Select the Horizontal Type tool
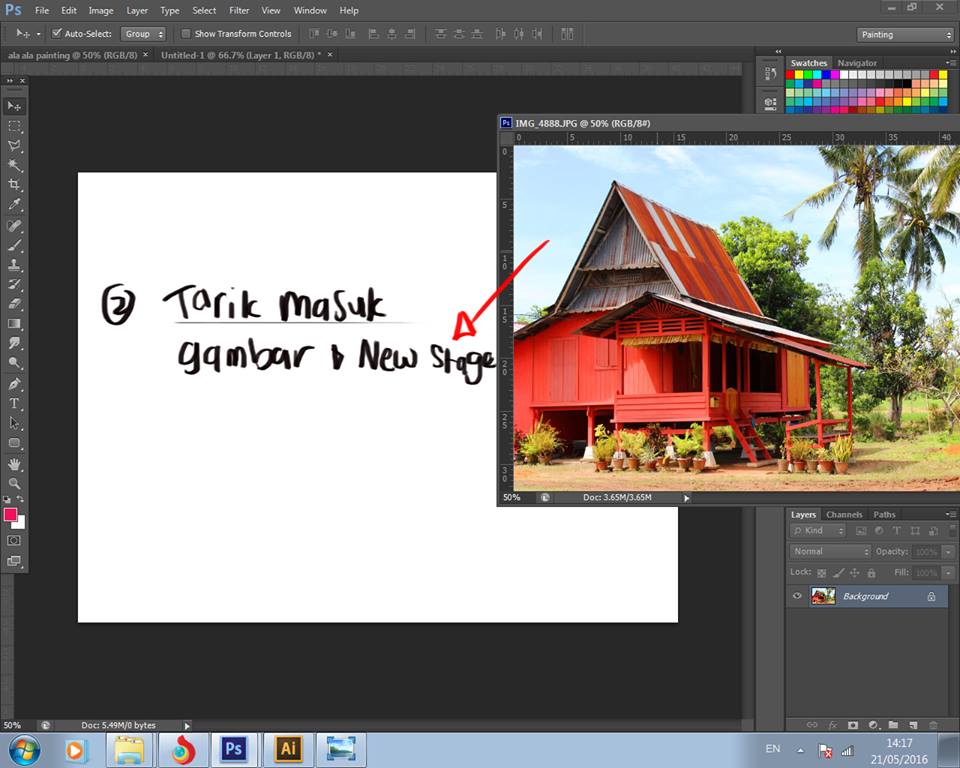This screenshot has width=960, height=768. (14, 403)
